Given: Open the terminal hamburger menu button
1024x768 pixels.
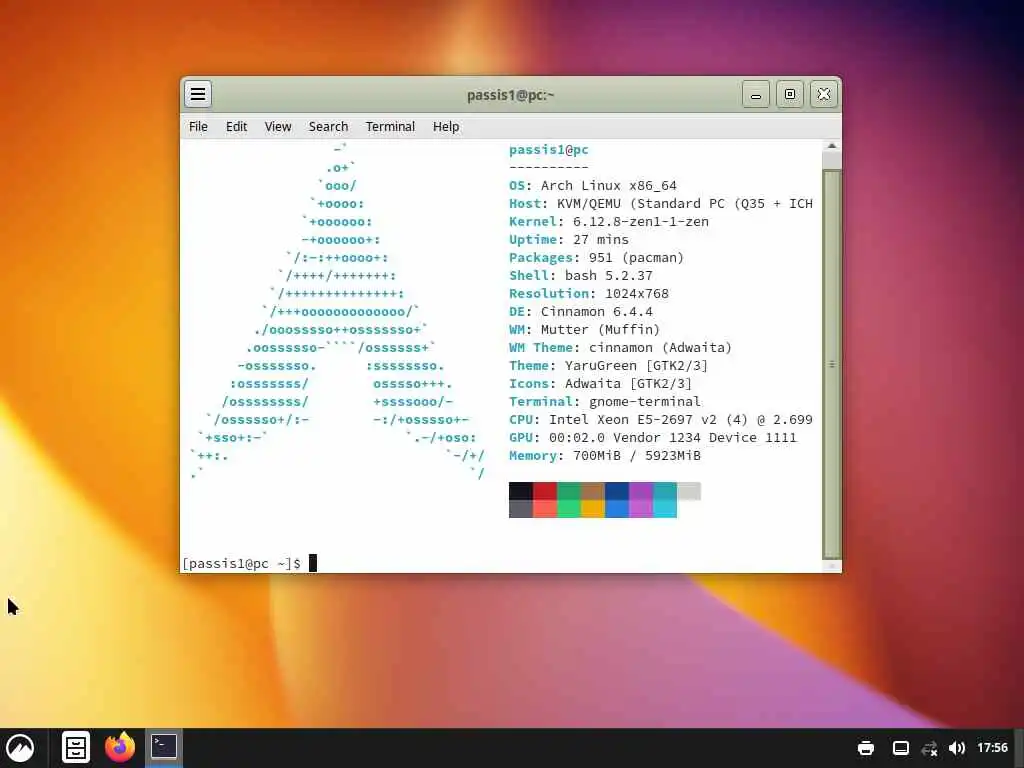Looking at the screenshot, I should pos(198,94).
